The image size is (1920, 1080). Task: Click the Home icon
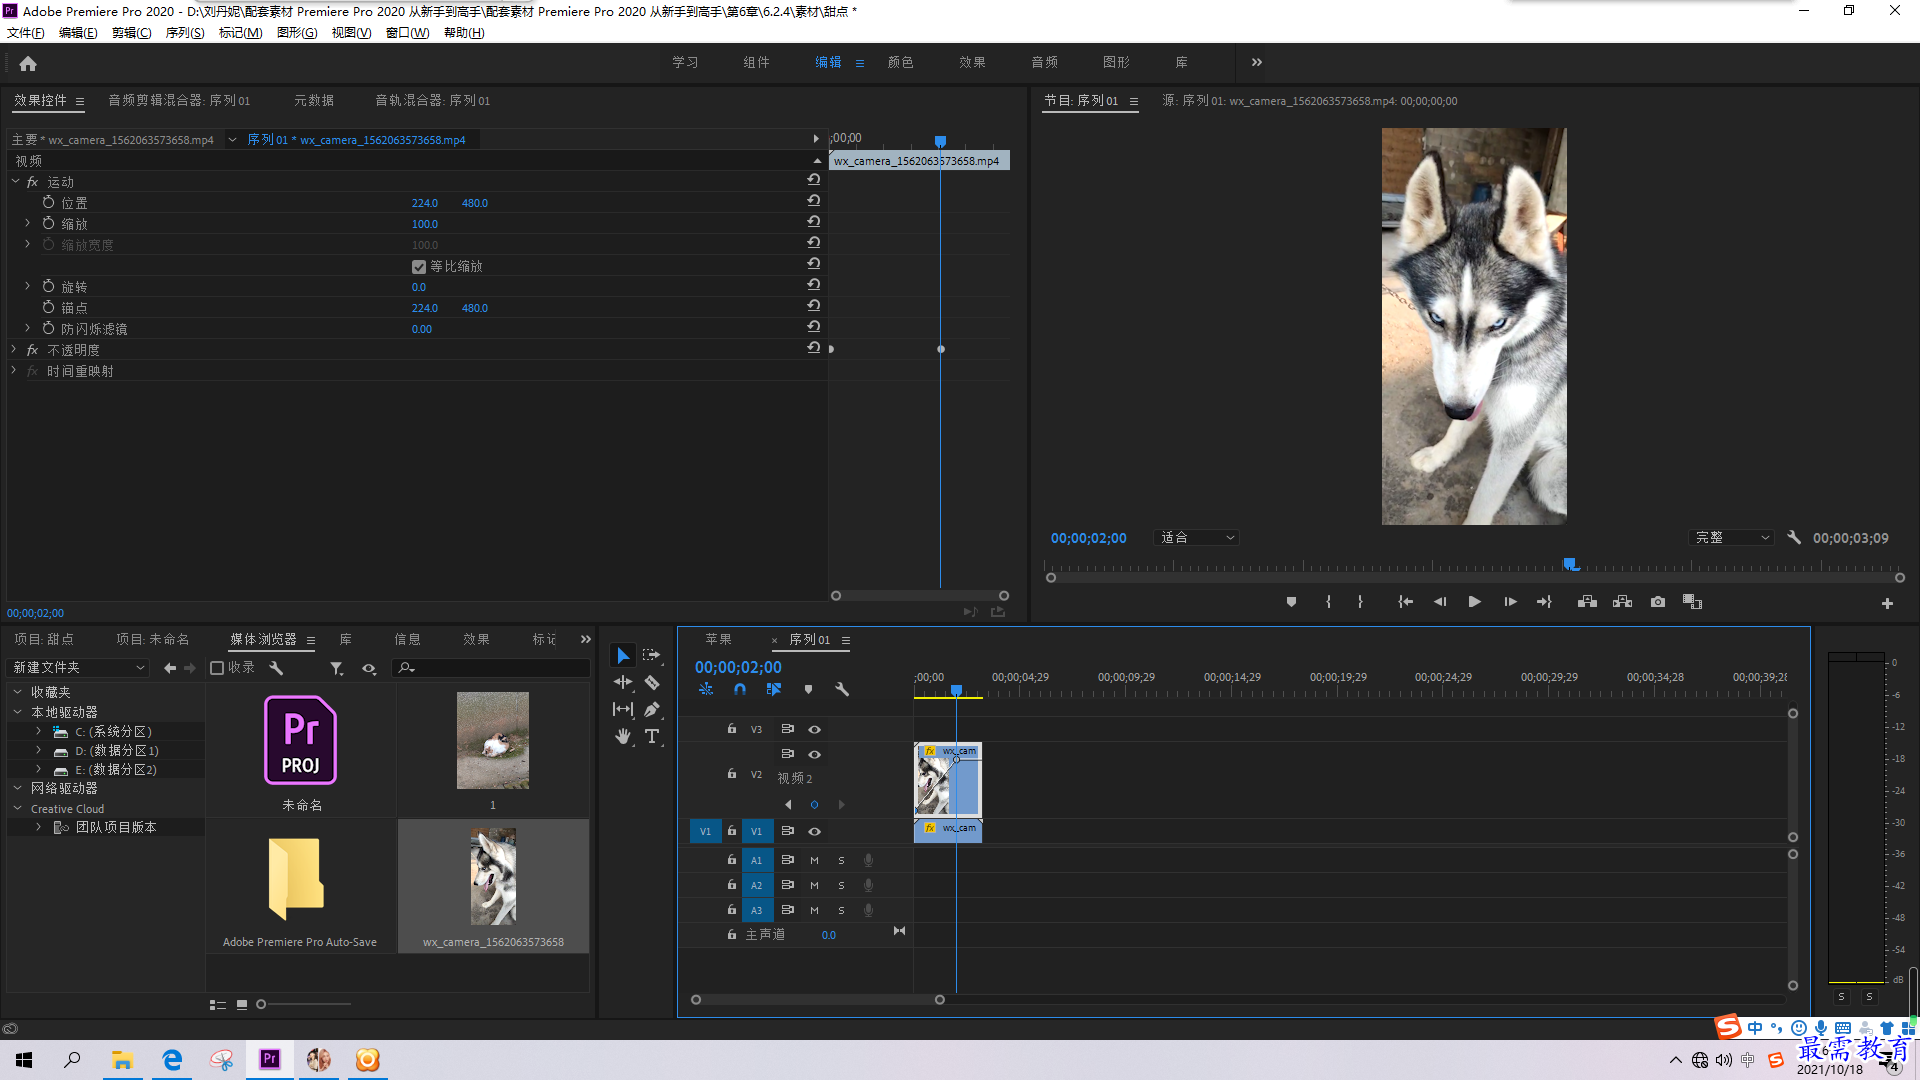(28, 63)
